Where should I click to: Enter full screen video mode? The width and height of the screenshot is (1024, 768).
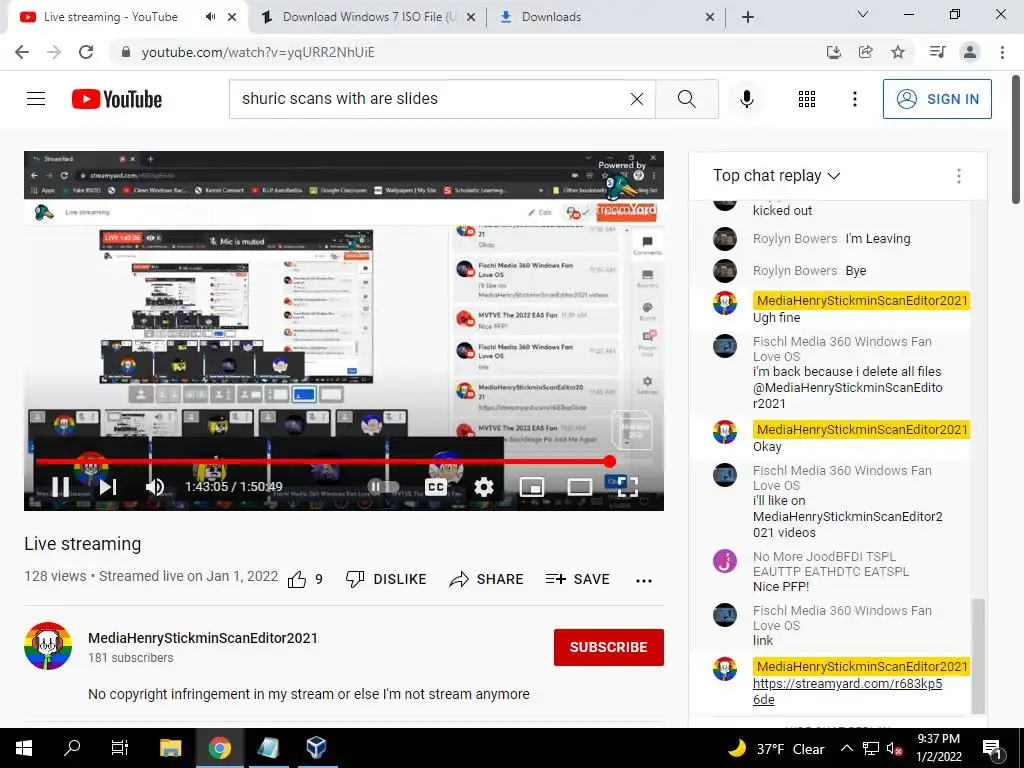click(627, 487)
